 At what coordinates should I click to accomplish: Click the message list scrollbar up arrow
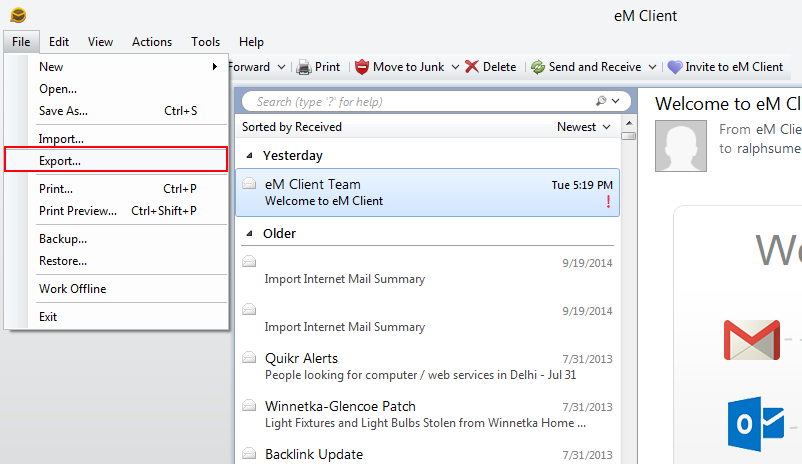629,123
